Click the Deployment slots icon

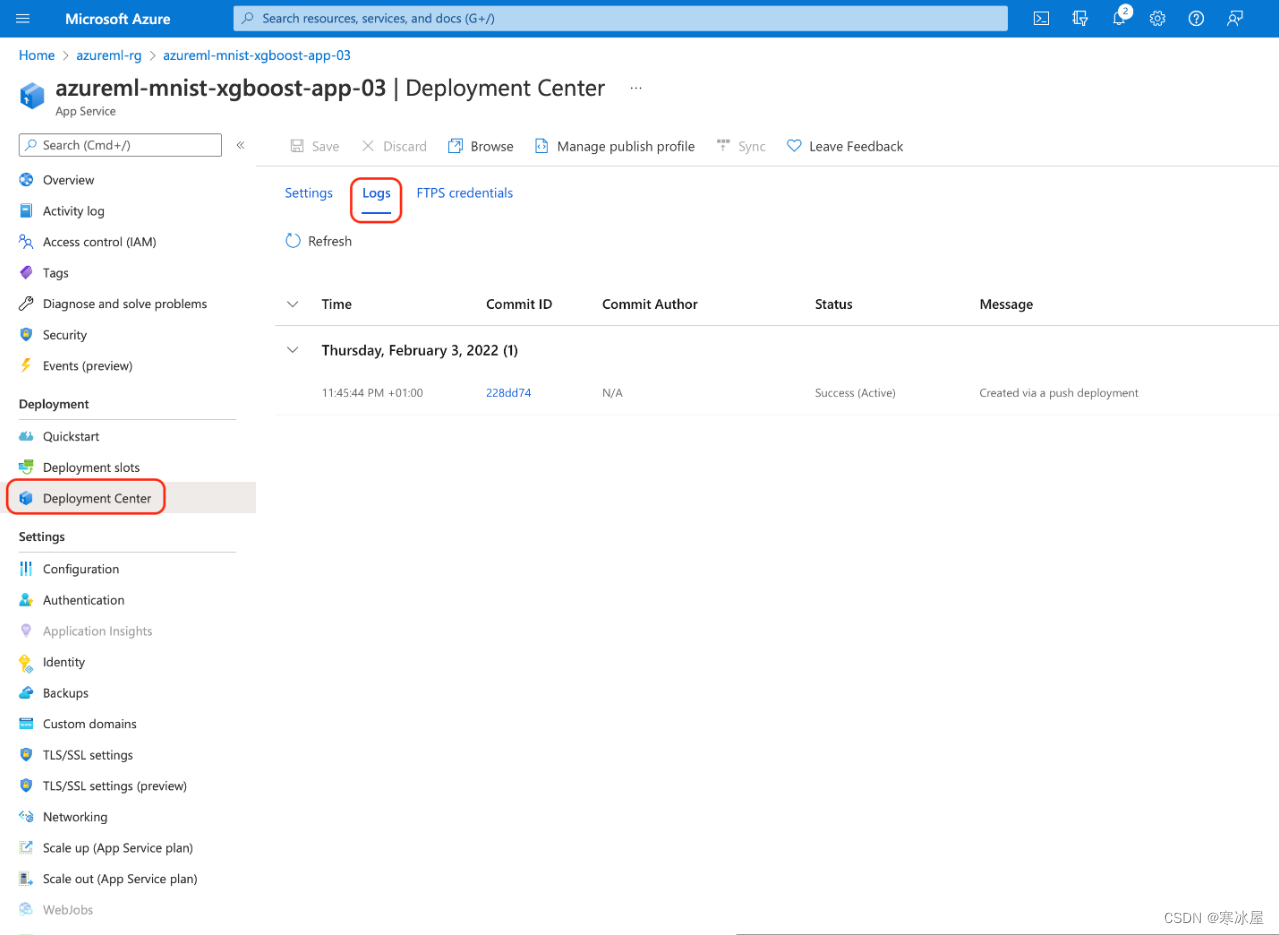pyautogui.click(x=26, y=468)
